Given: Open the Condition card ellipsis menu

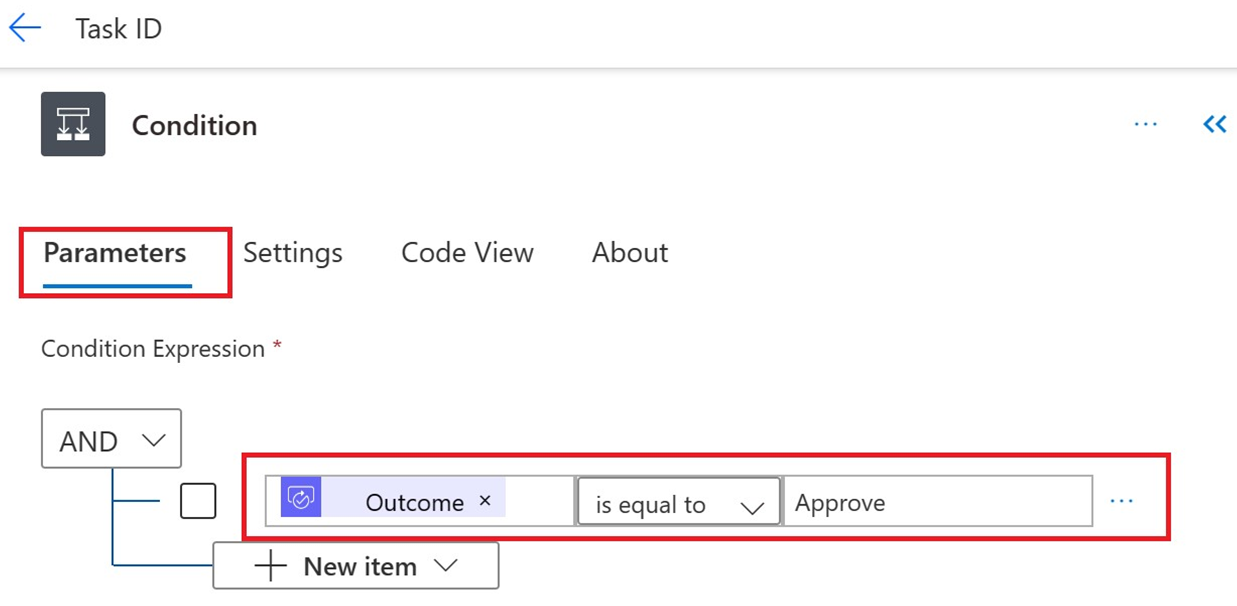Looking at the screenshot, I should pos(1146,124).
